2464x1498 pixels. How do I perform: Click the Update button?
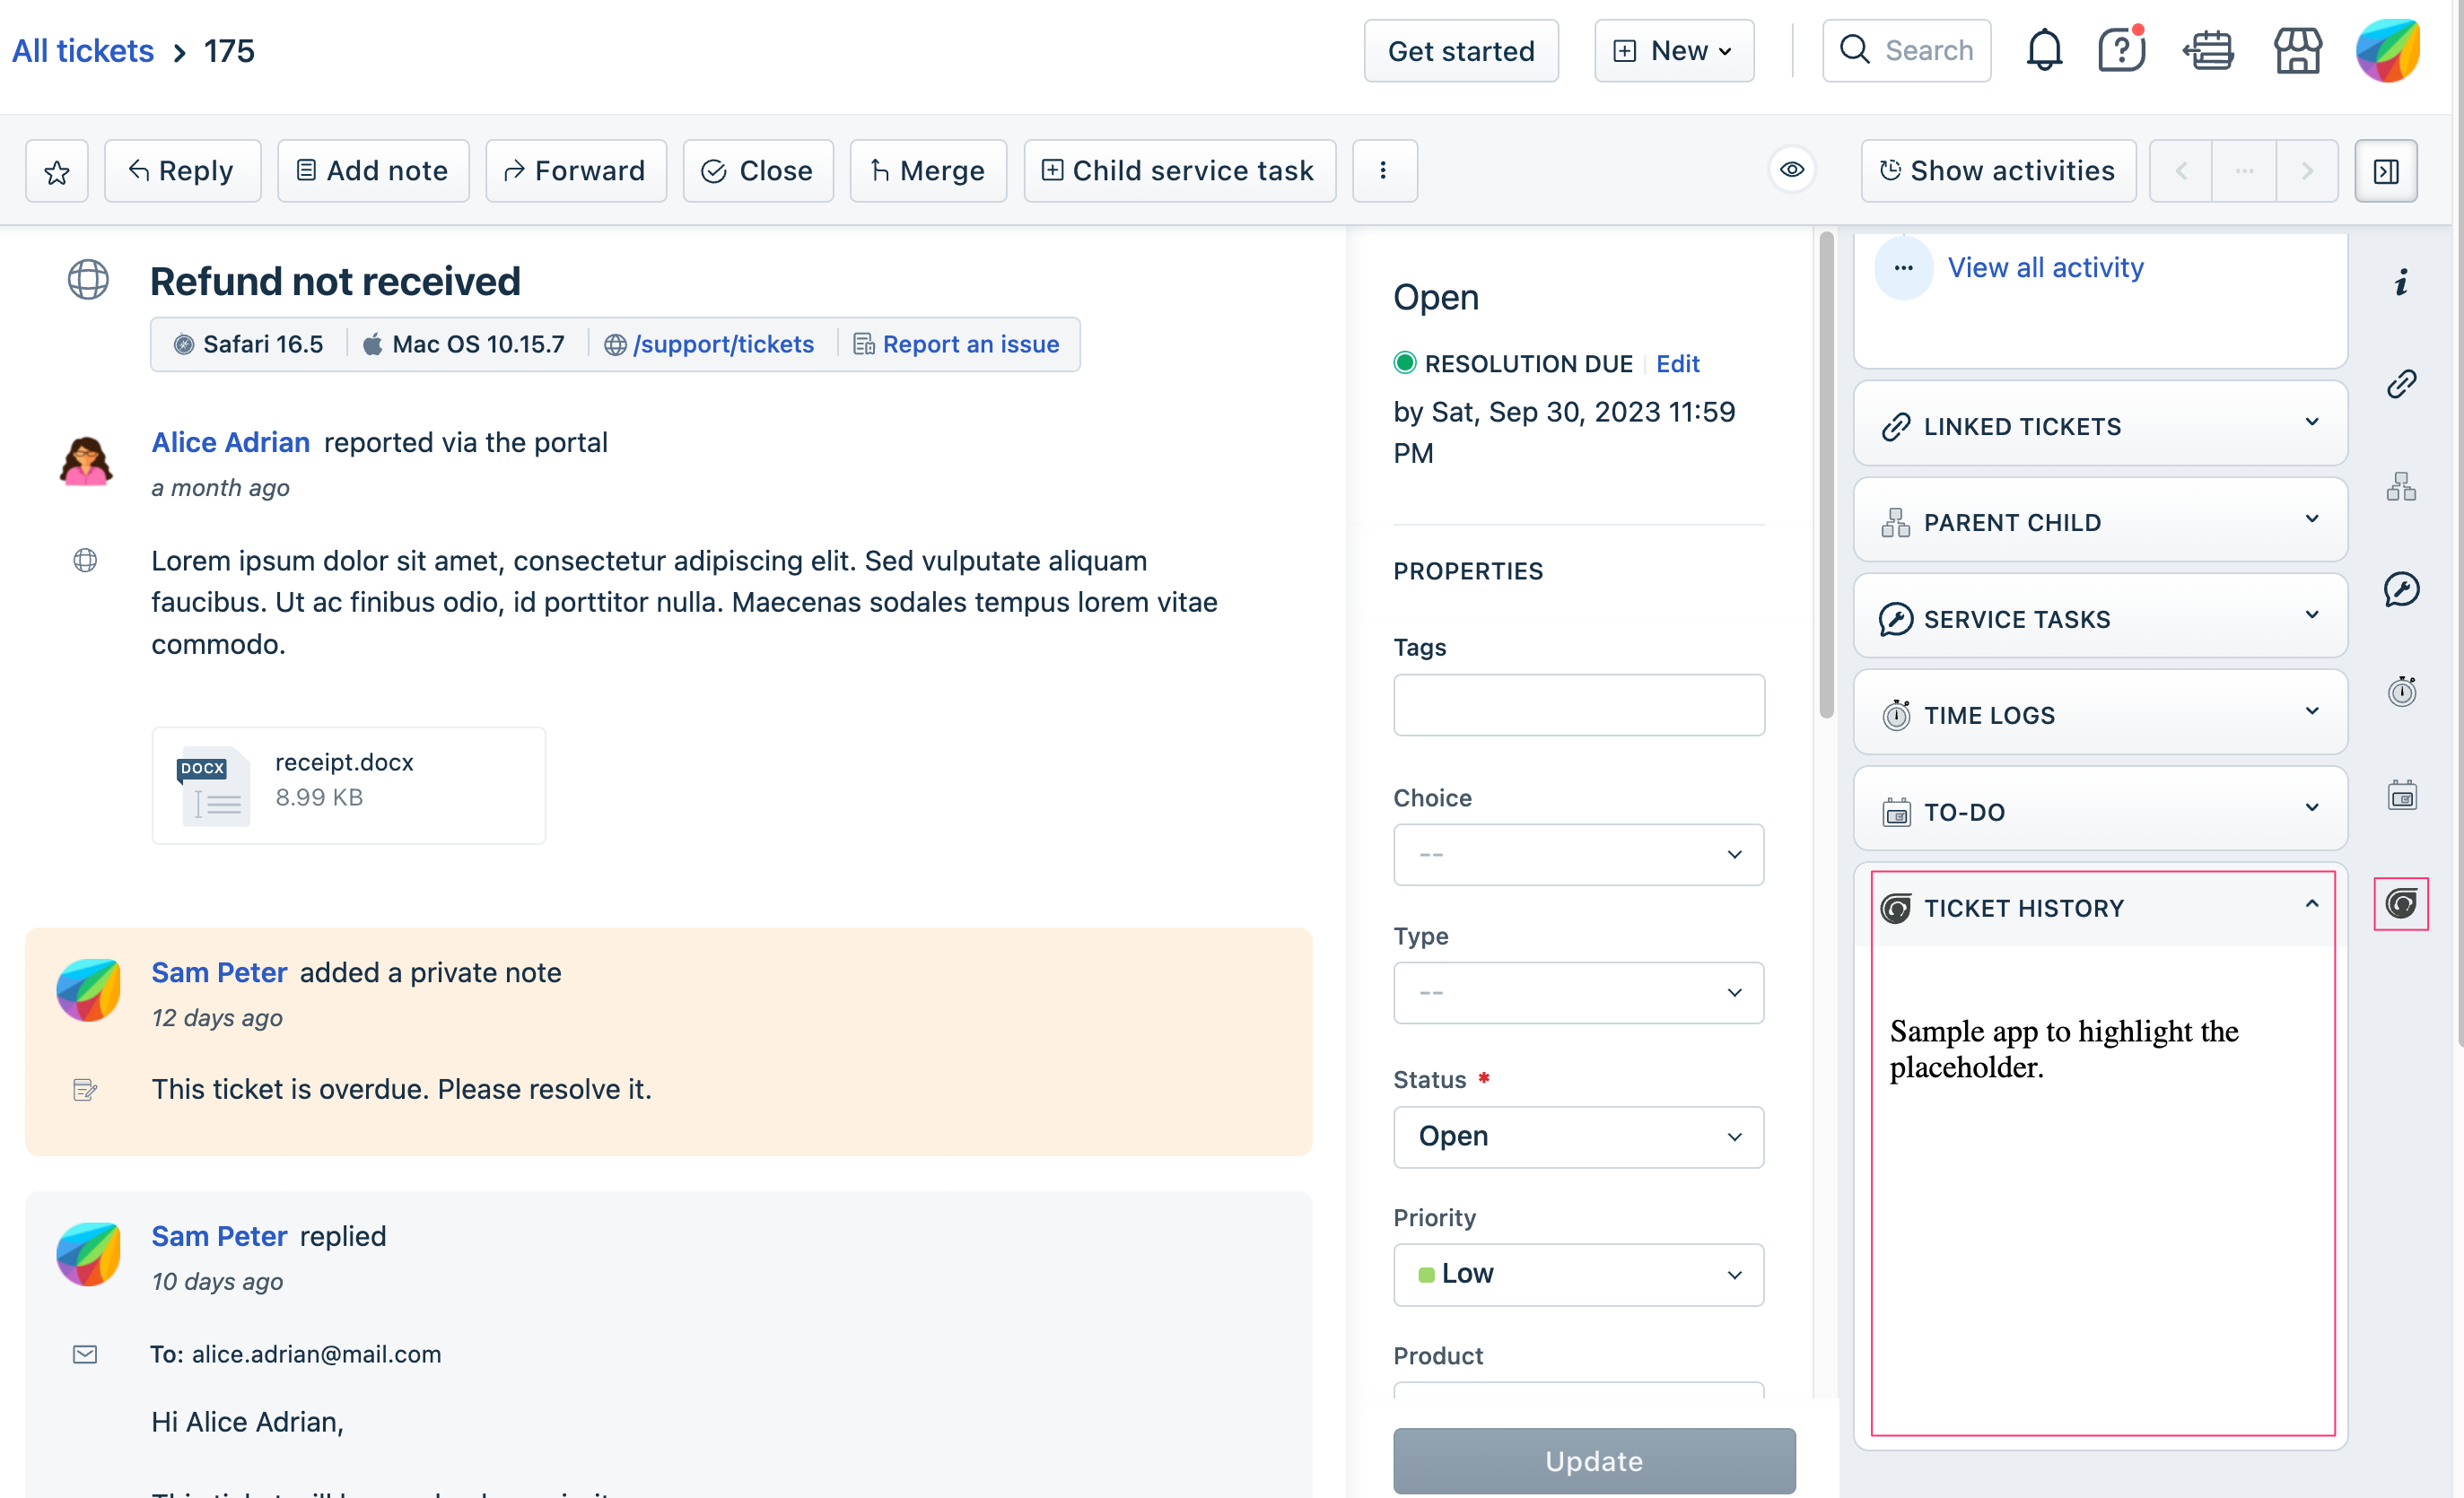click(1595, 1461)
